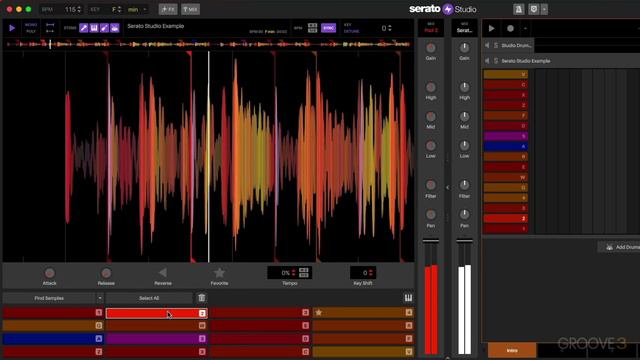The width and height of the screenshot is (640, 360).
Task: Mark the pad with the Favorite star
Action: [x=219, y=272]
